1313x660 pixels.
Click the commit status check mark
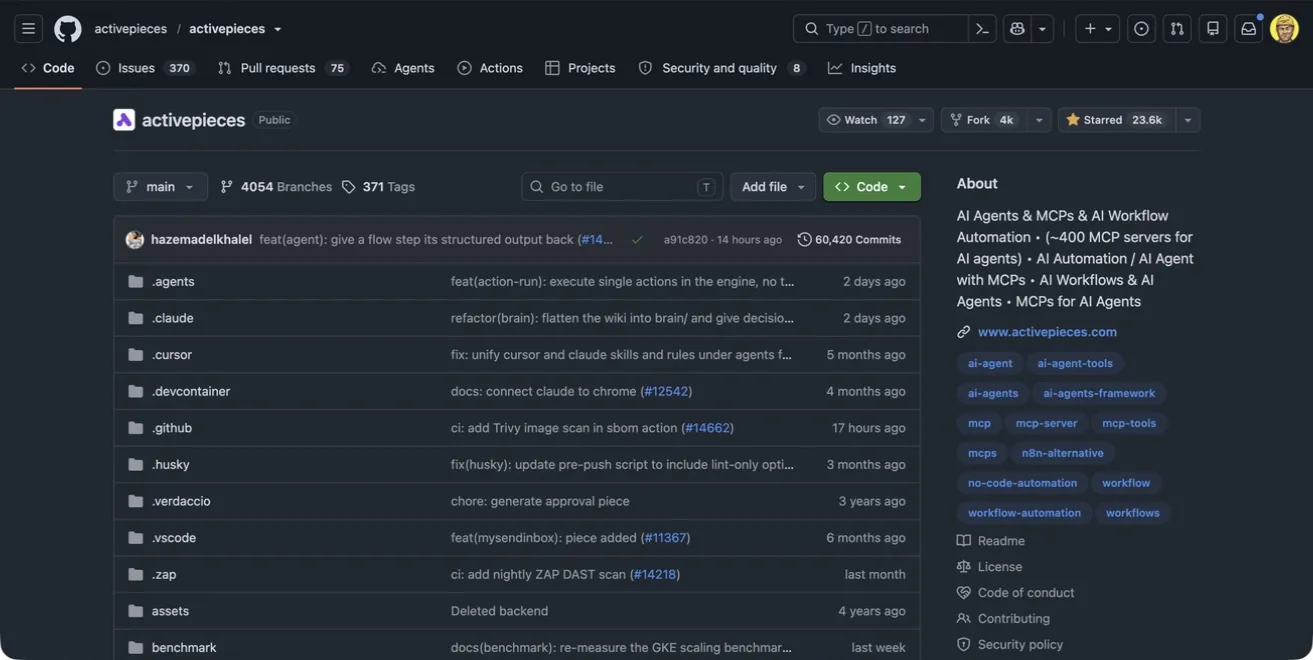(x=637, y=240)
